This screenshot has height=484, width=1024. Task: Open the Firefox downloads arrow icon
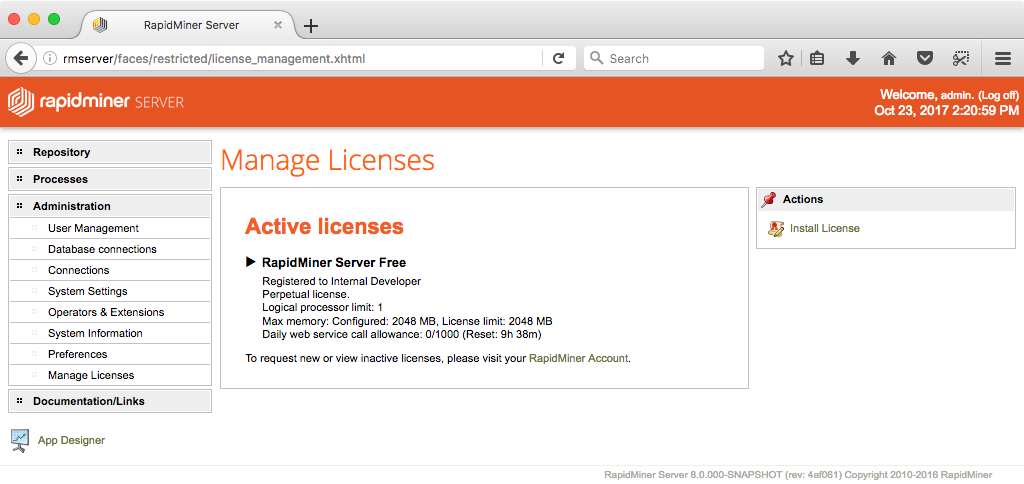point(852,59)
